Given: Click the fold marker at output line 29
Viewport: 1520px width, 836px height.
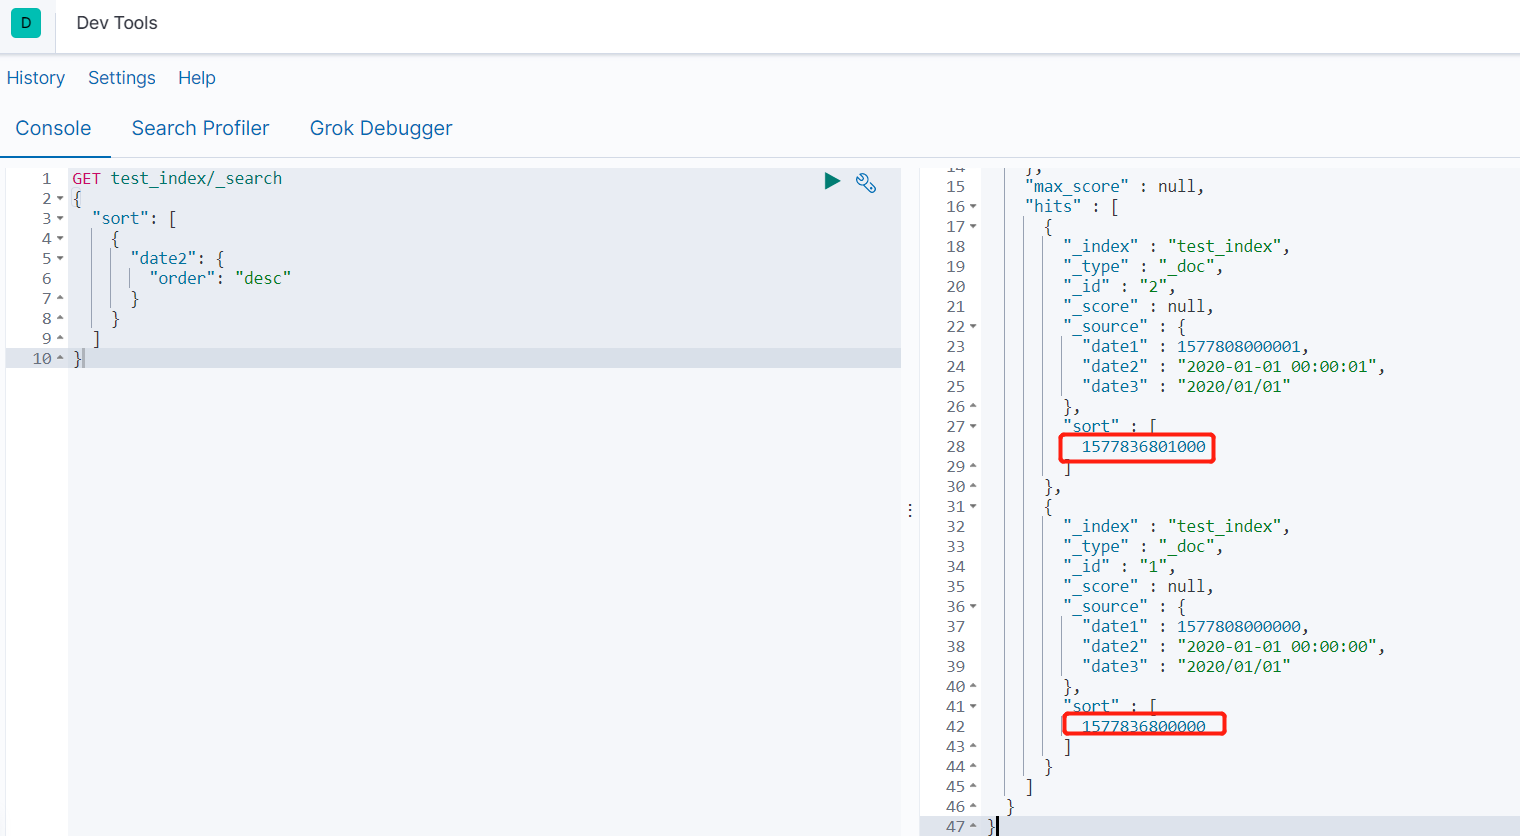Looking at the screenshot, I should pos(973,466).
